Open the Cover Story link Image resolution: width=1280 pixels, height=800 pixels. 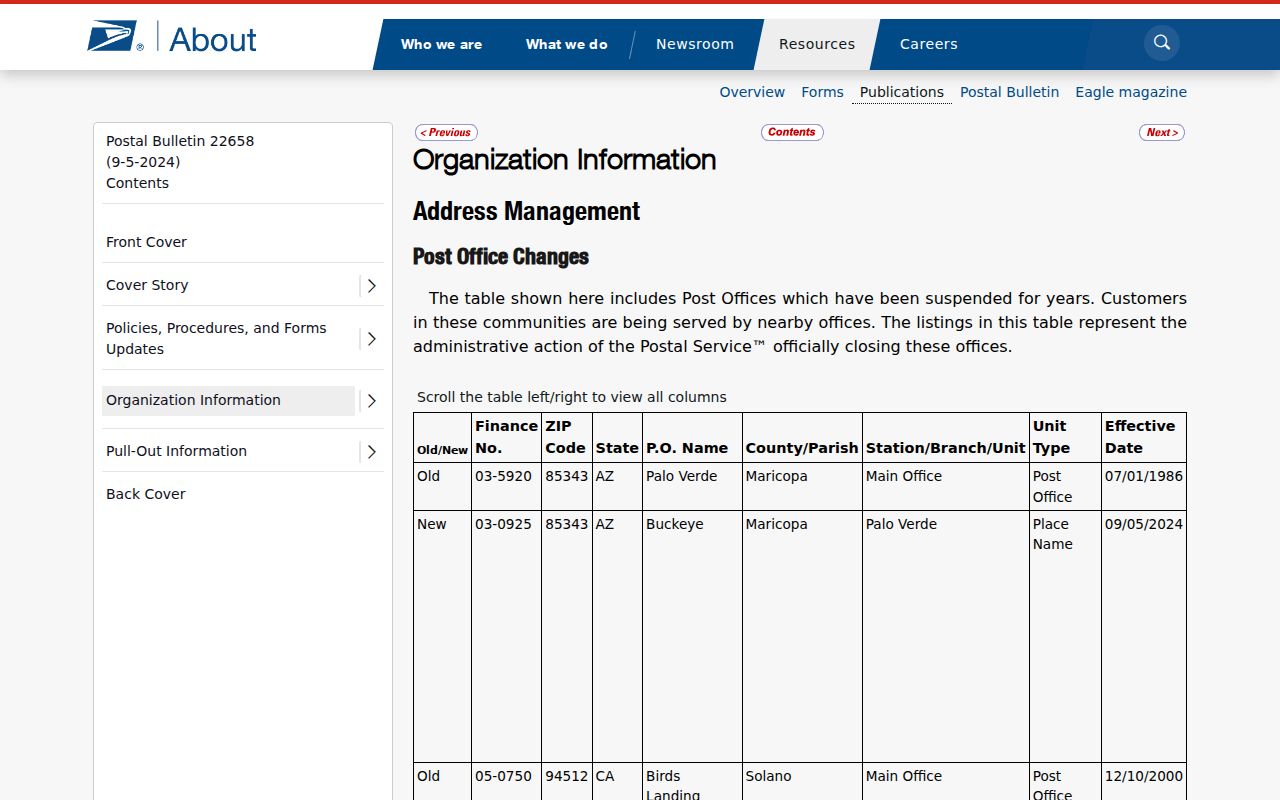tap(147, 285)
